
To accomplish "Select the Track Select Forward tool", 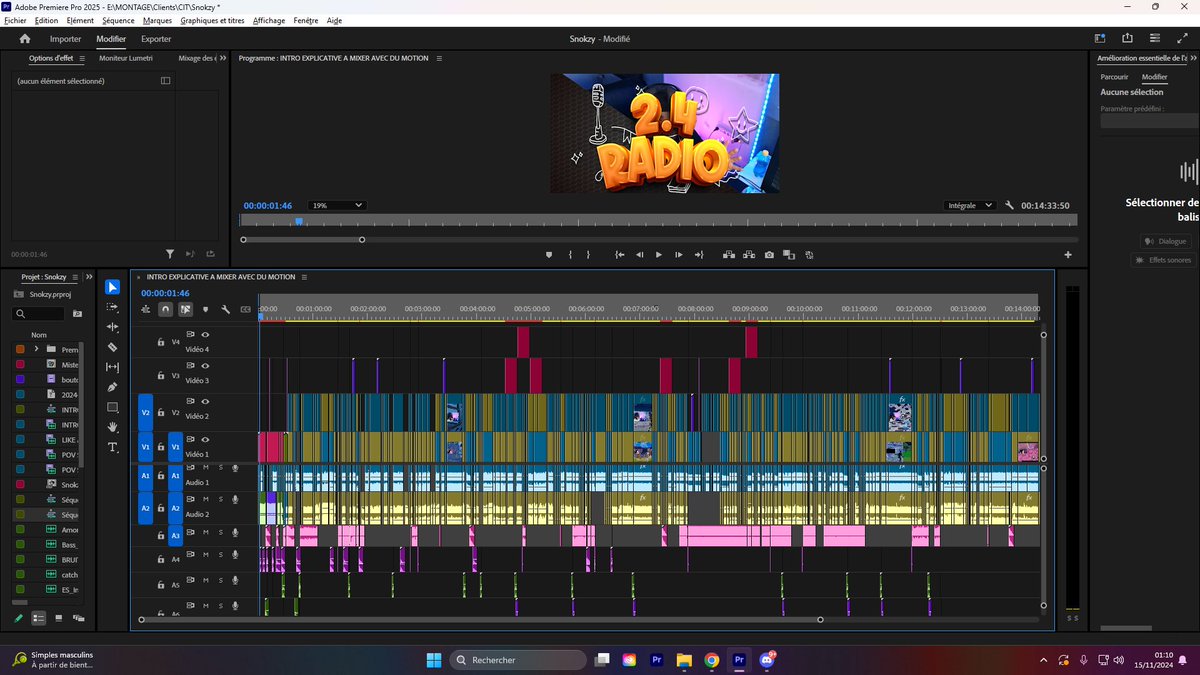I will coord(112,307).
